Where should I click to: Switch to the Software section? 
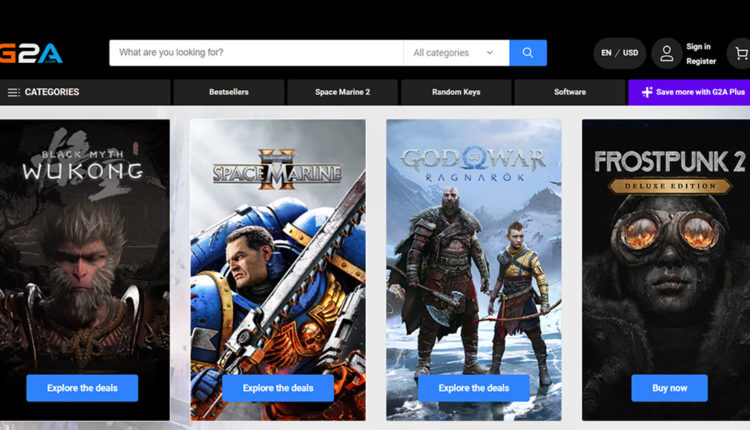click(570, 93)
